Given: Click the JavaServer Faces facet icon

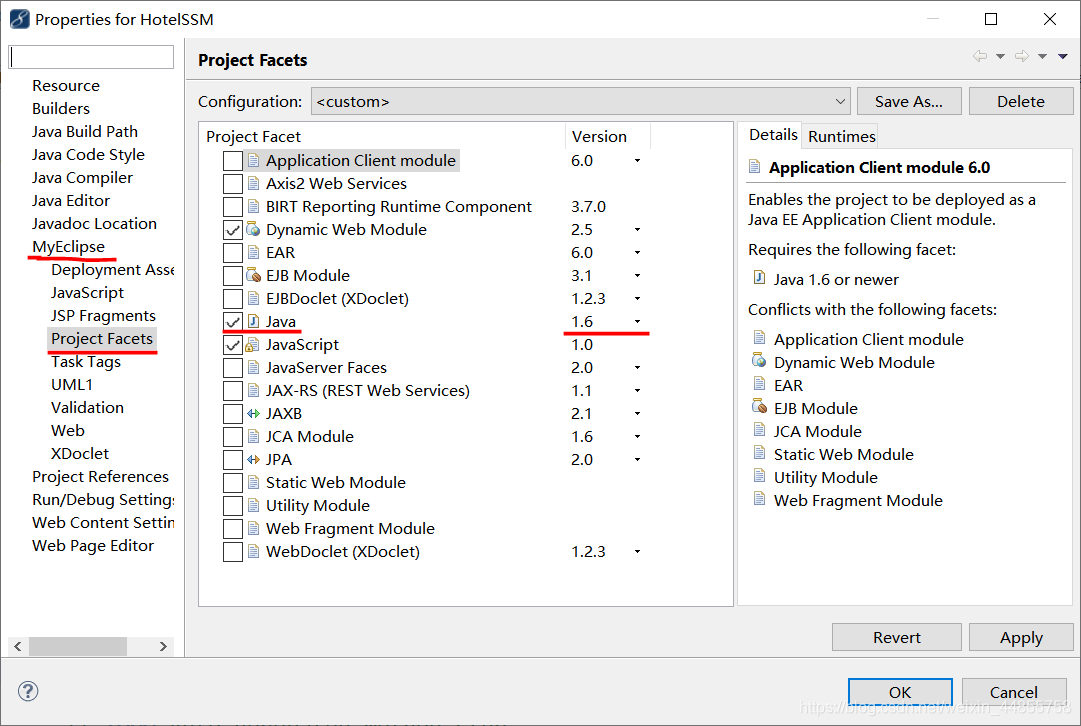Looking at the screenshot, I should [254, 367].
